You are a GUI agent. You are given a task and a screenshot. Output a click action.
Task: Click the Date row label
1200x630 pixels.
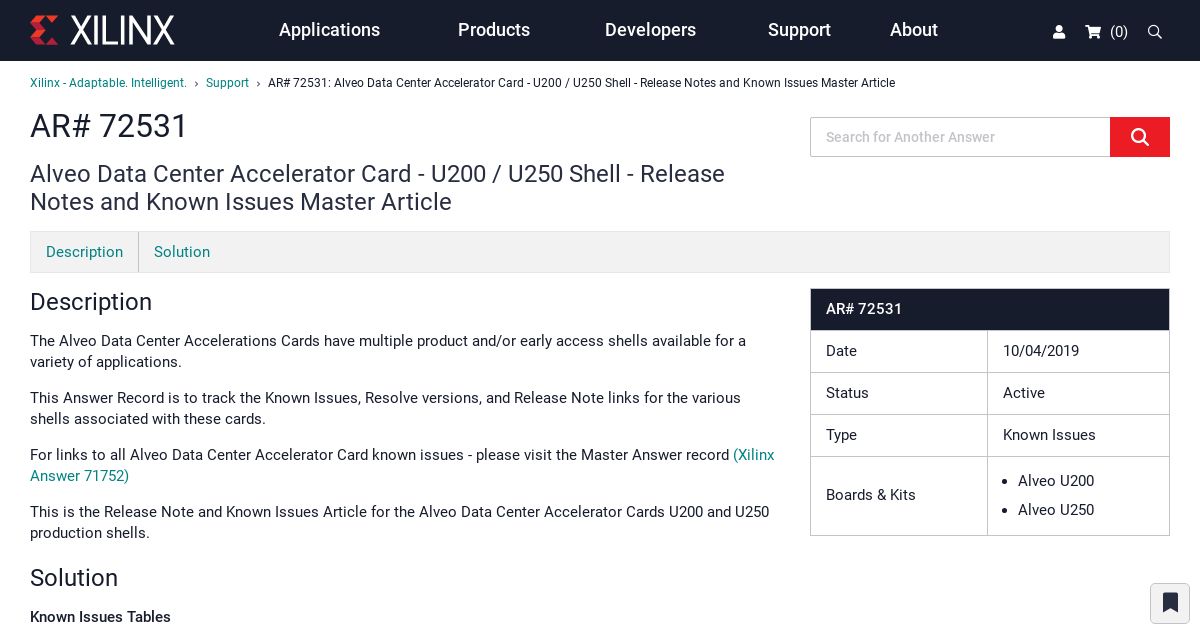[x=841, y=351]
